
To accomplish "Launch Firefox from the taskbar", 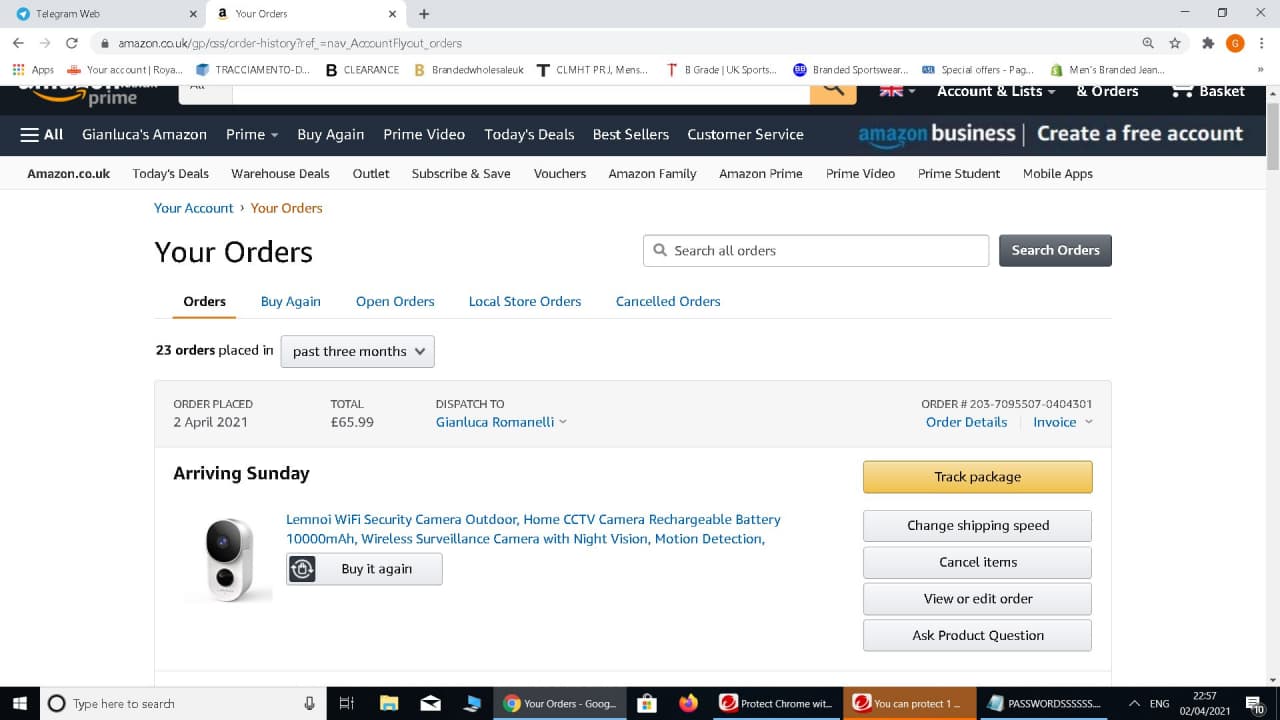I will (688, 703).
